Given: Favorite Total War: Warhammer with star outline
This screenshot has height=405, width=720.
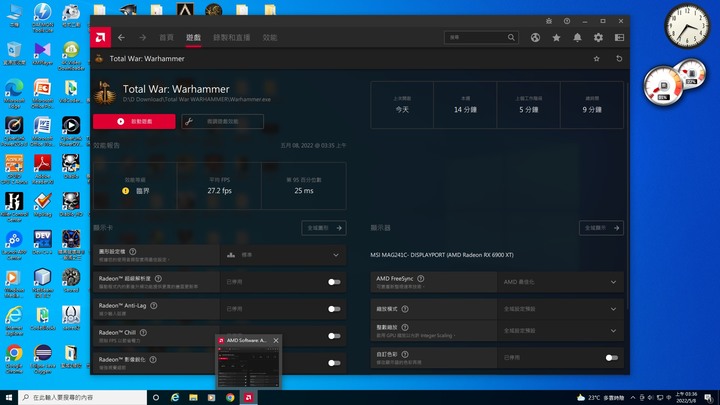Looking at the screenshot, I should [x=596, y=59].
